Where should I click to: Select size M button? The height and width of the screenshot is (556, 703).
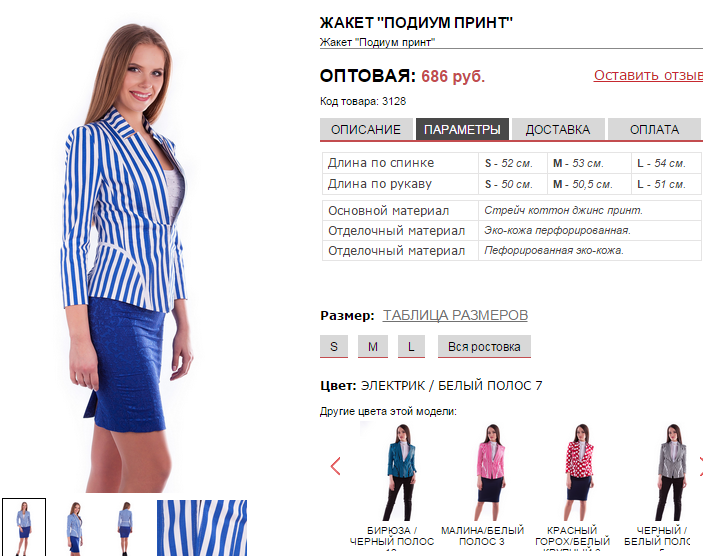click(373, 347)
